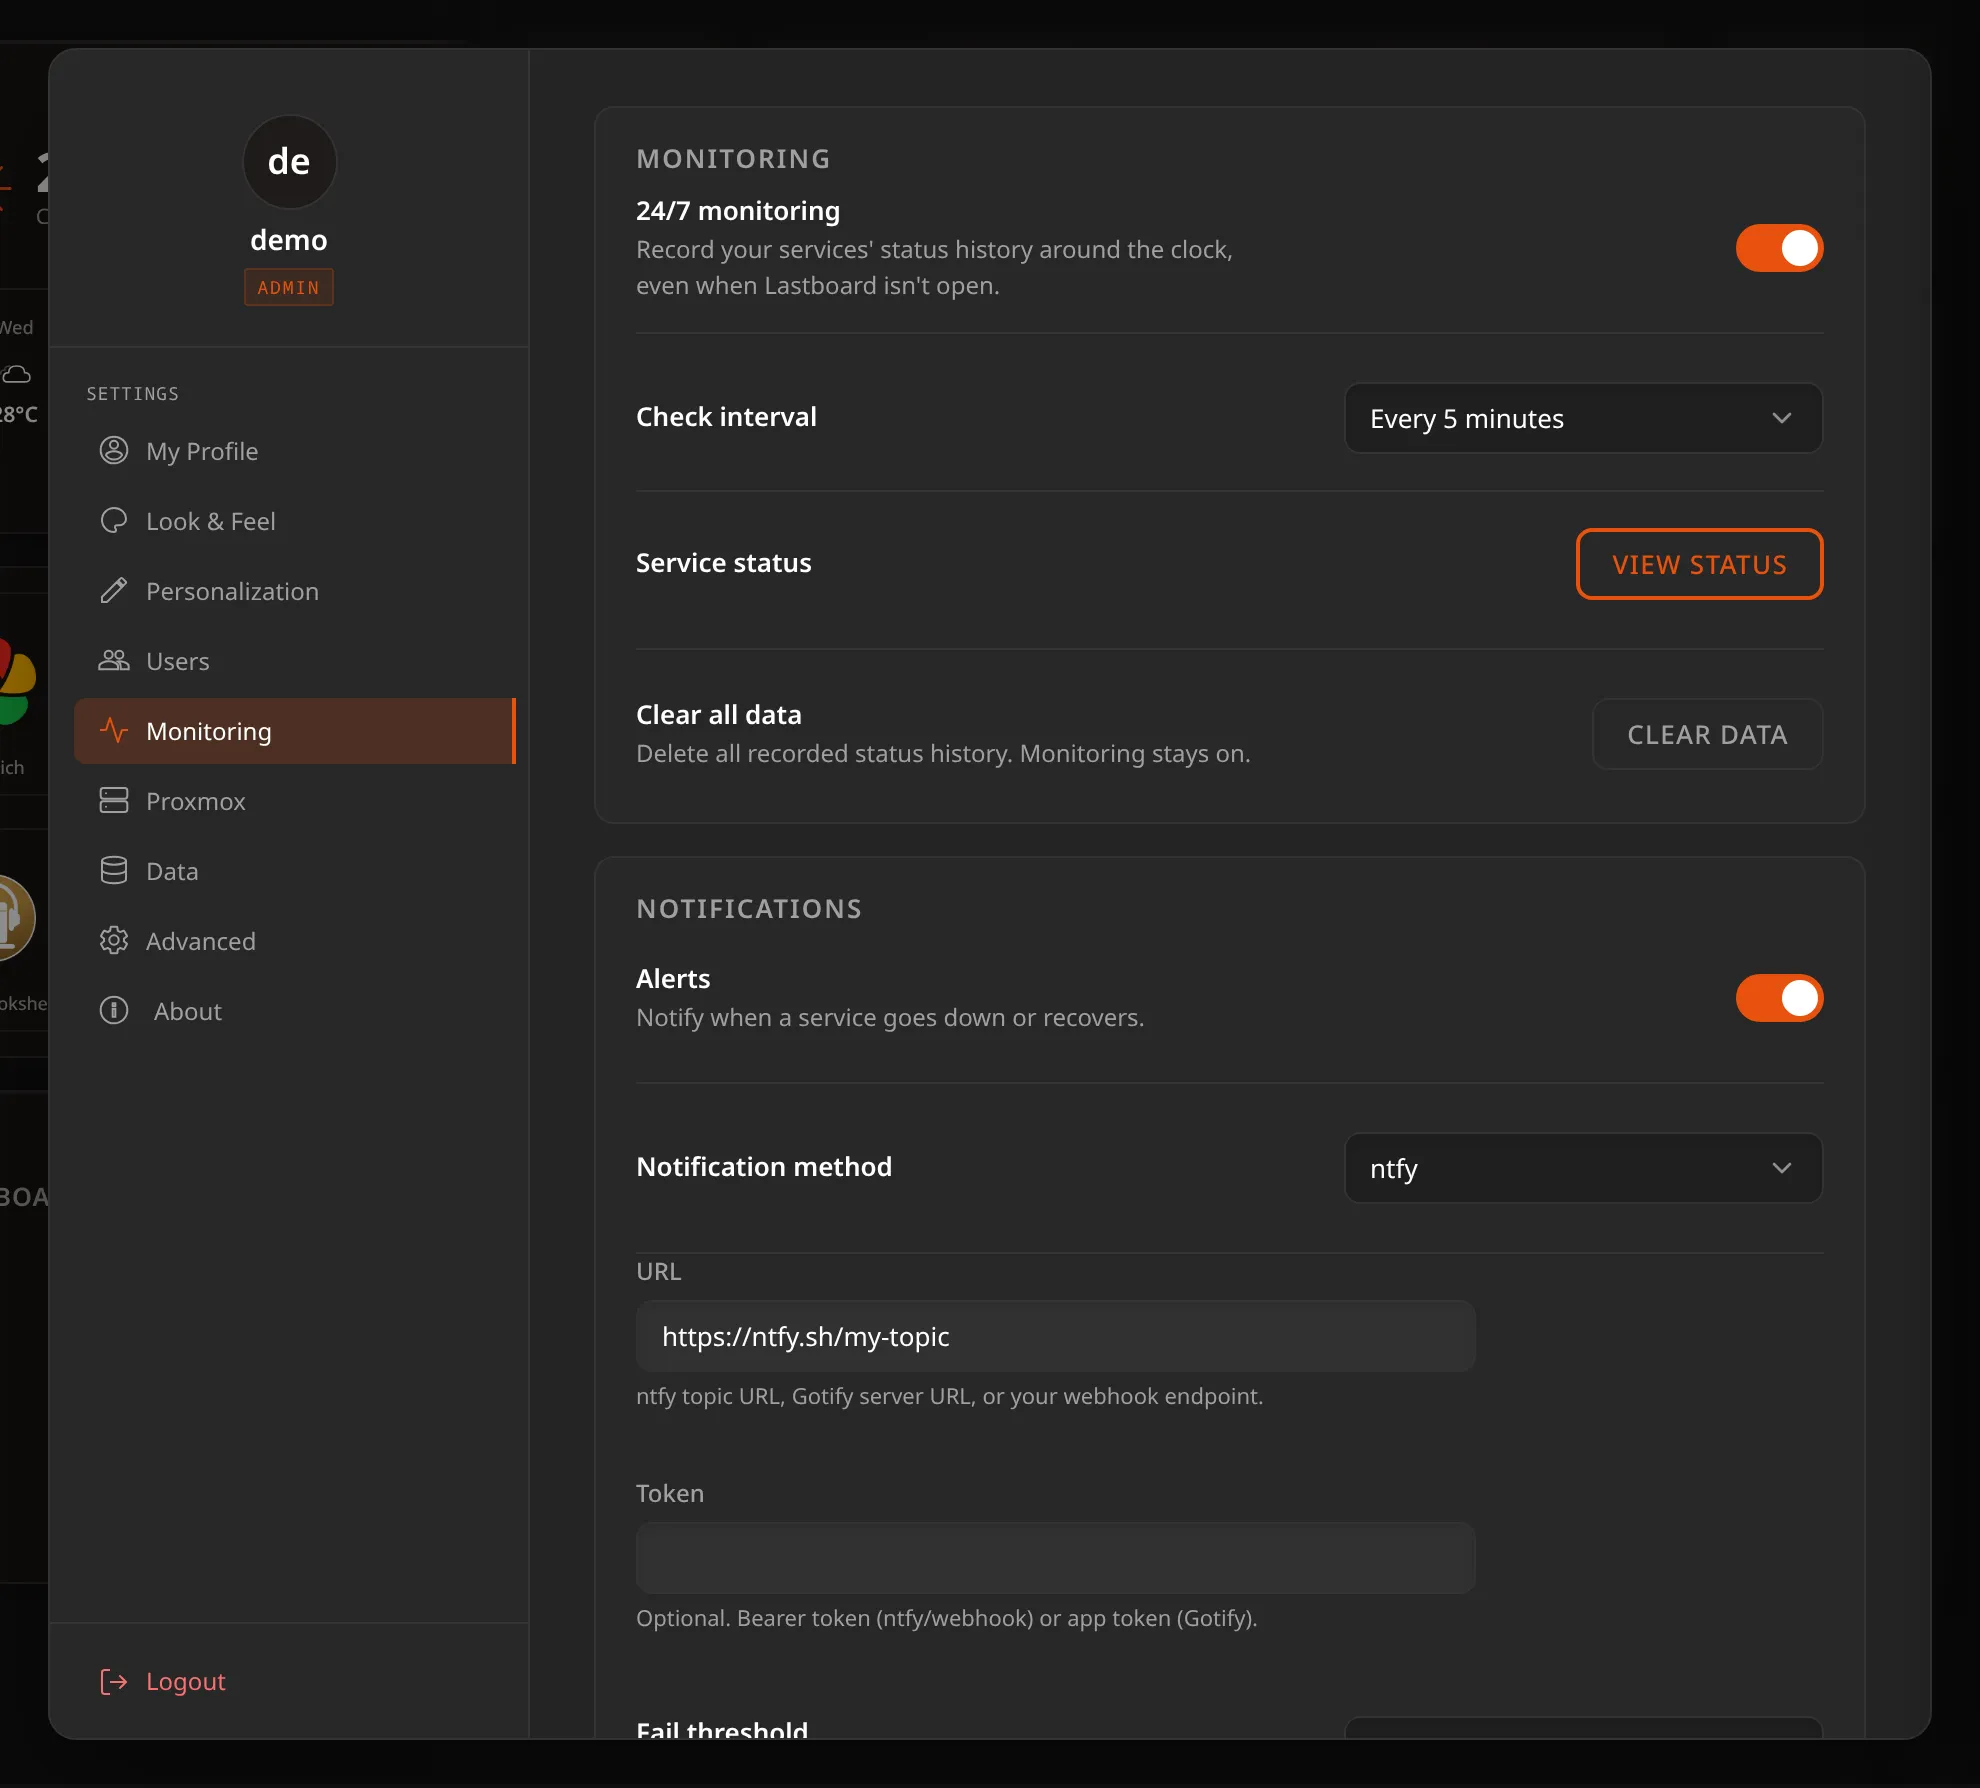Screen dimensions: 1980x1788
Task: Turn off the Alerts toggle
Action: pyautogui.click(x=1779, y=998)
